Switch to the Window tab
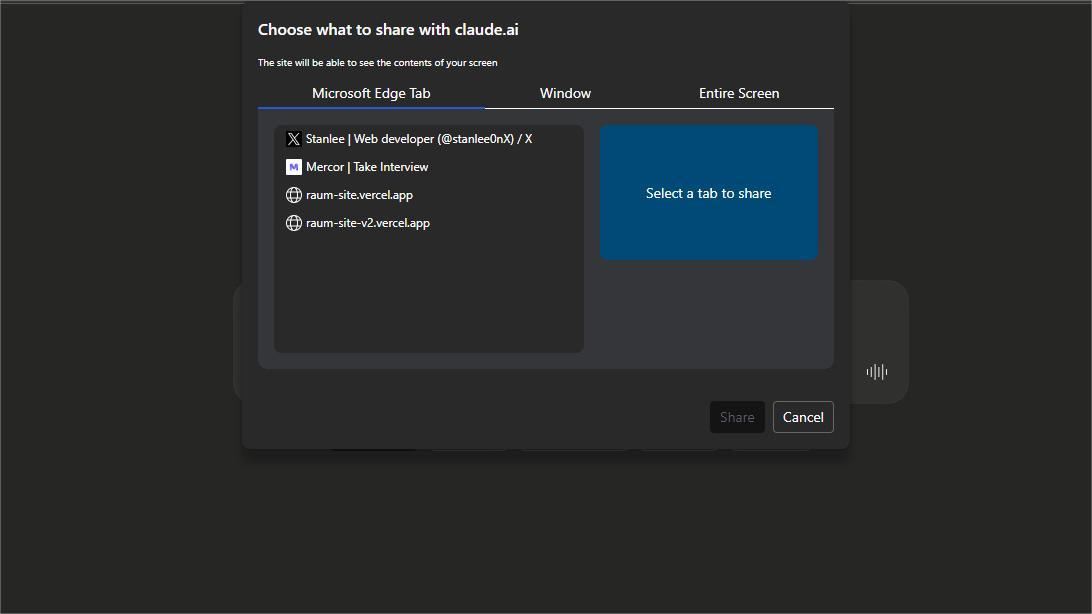The image size is (1092, 614). (566, 93)
